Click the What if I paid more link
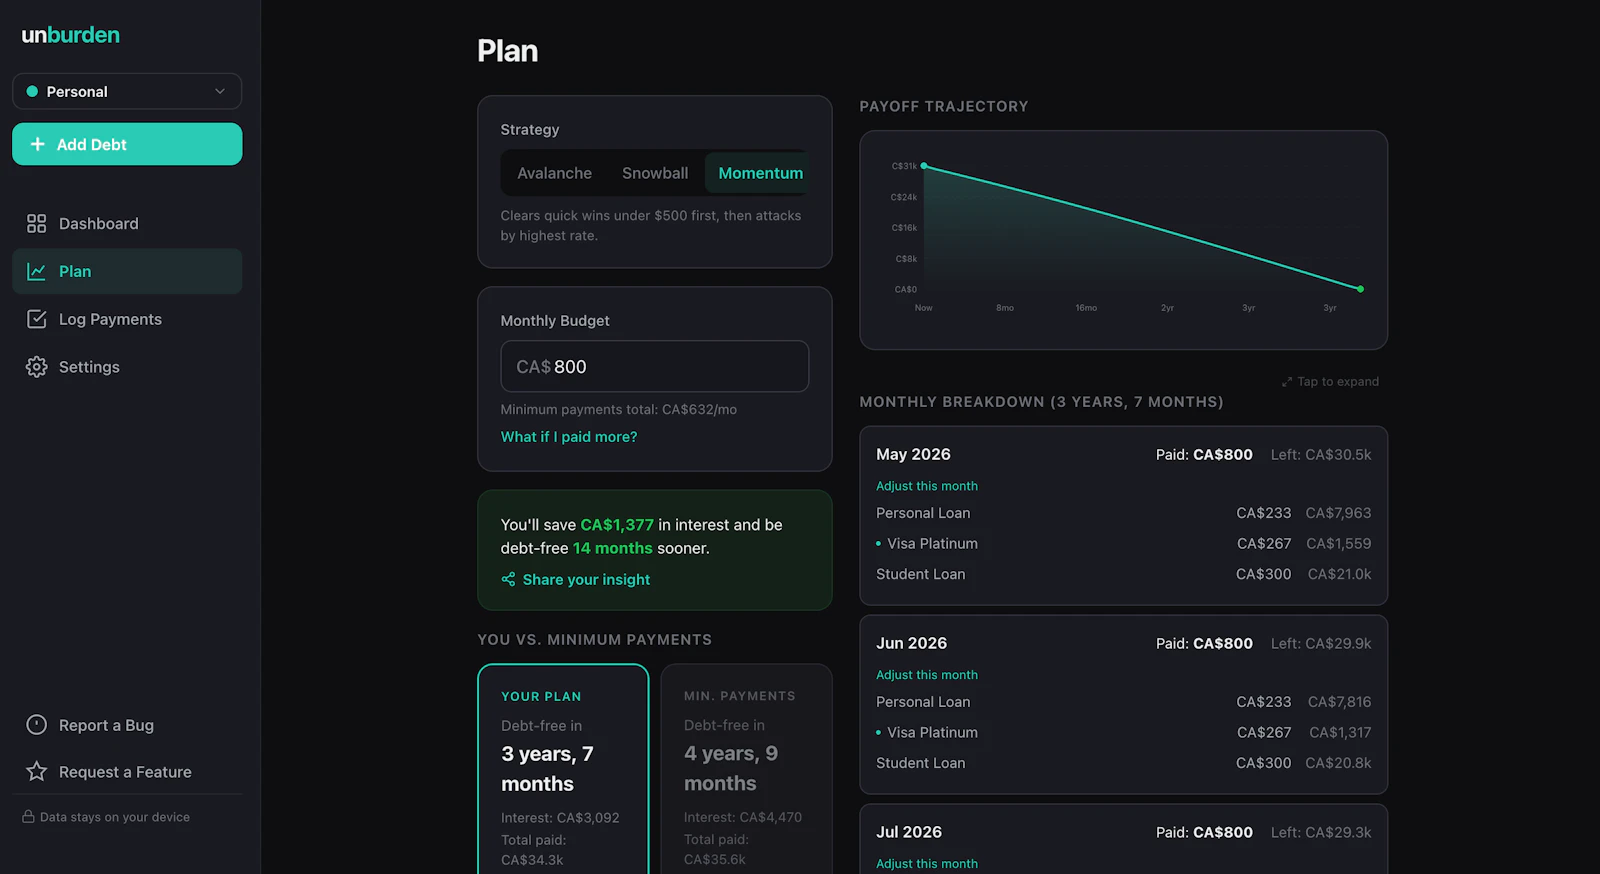Image resolution: width=1600 pixels, height=874 pixels. point(569,437)
